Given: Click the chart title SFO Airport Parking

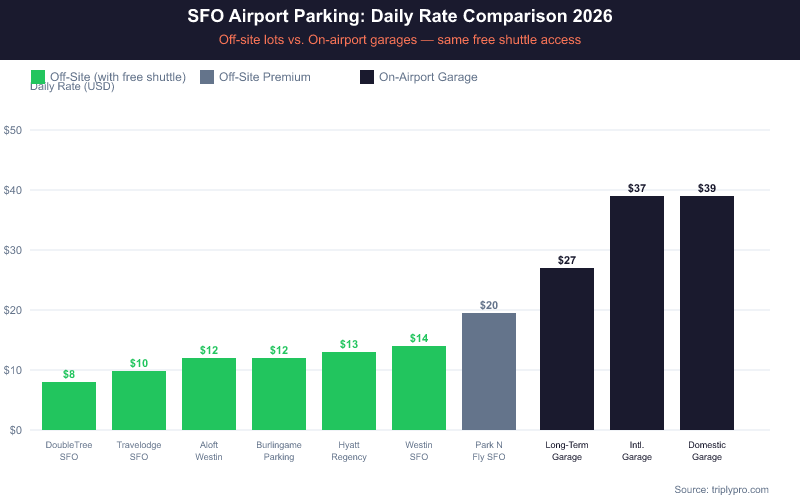Looking at the screenshot, I should [x=400, y=17].
